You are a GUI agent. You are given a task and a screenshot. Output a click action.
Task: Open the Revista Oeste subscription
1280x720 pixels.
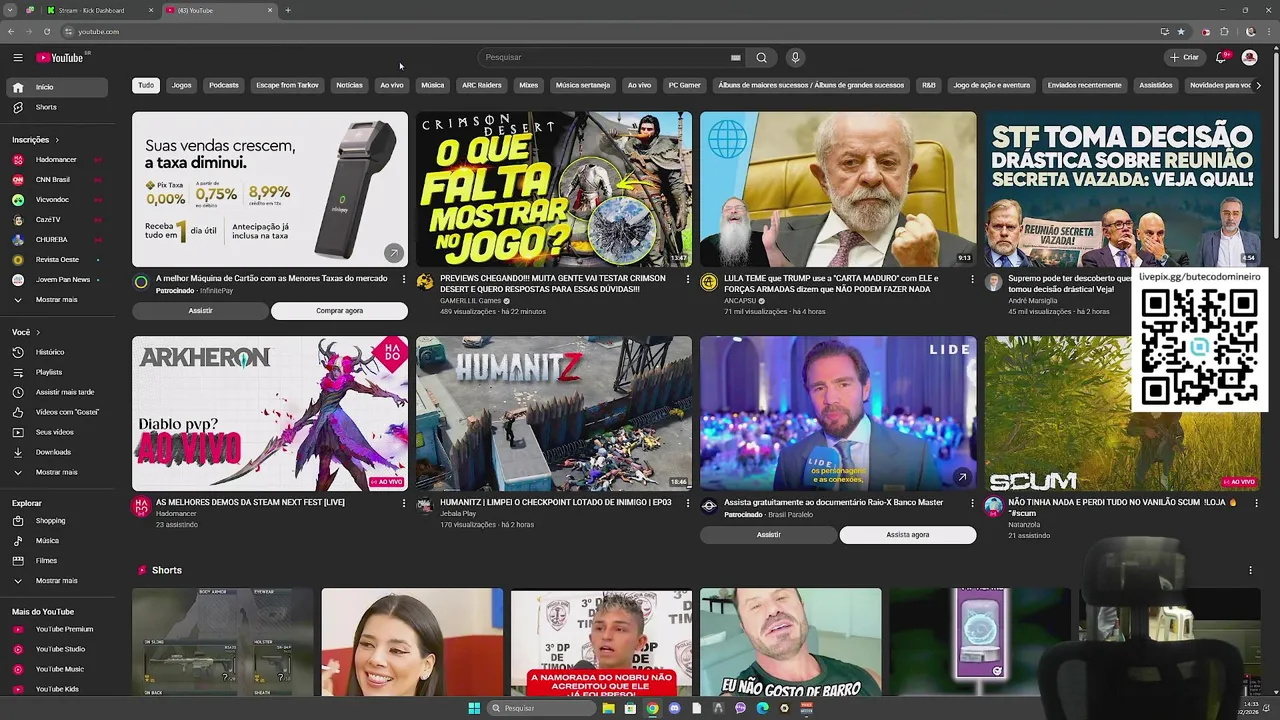[x=59, y=259]
